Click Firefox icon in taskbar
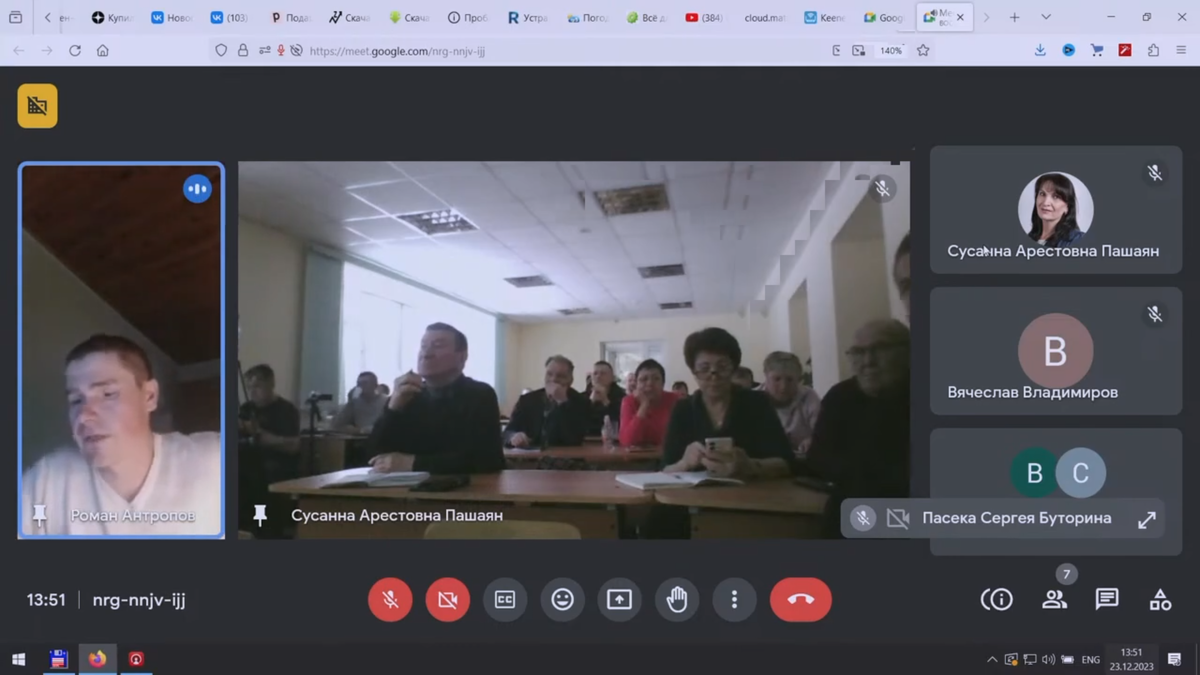1200x675 pixels. (x=97, y=659)
